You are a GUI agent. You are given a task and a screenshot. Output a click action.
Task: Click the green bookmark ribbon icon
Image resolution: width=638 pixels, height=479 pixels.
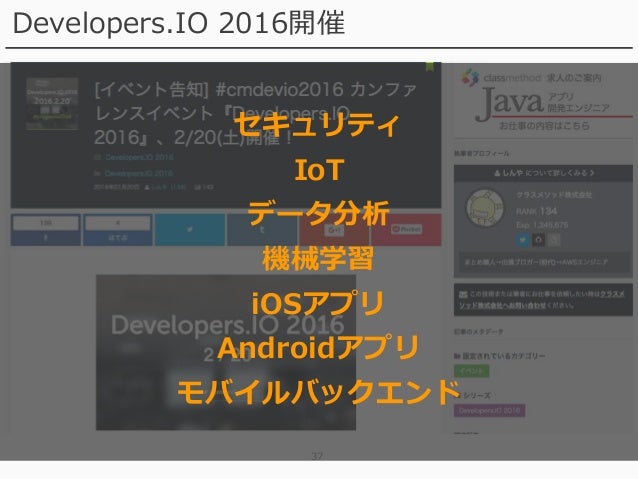click(429, 66)
